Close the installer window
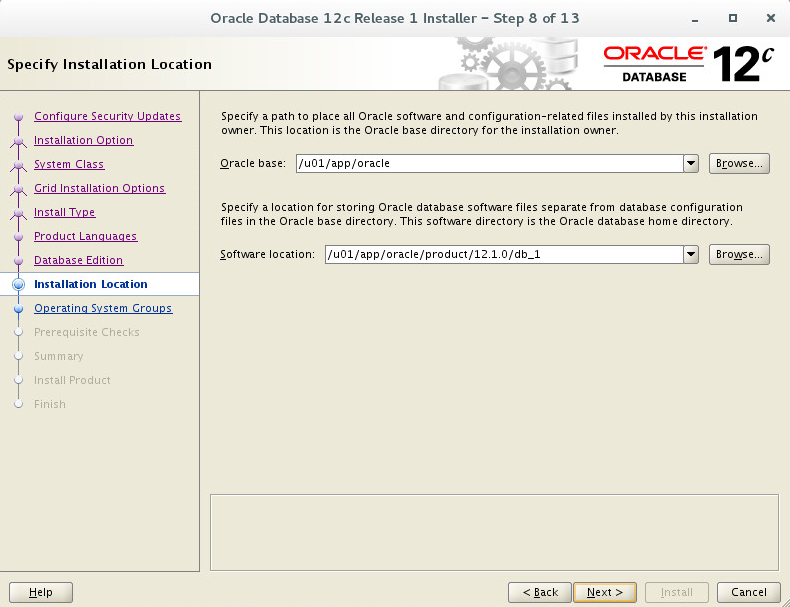 pyautogui.click(x=770, y=18)
